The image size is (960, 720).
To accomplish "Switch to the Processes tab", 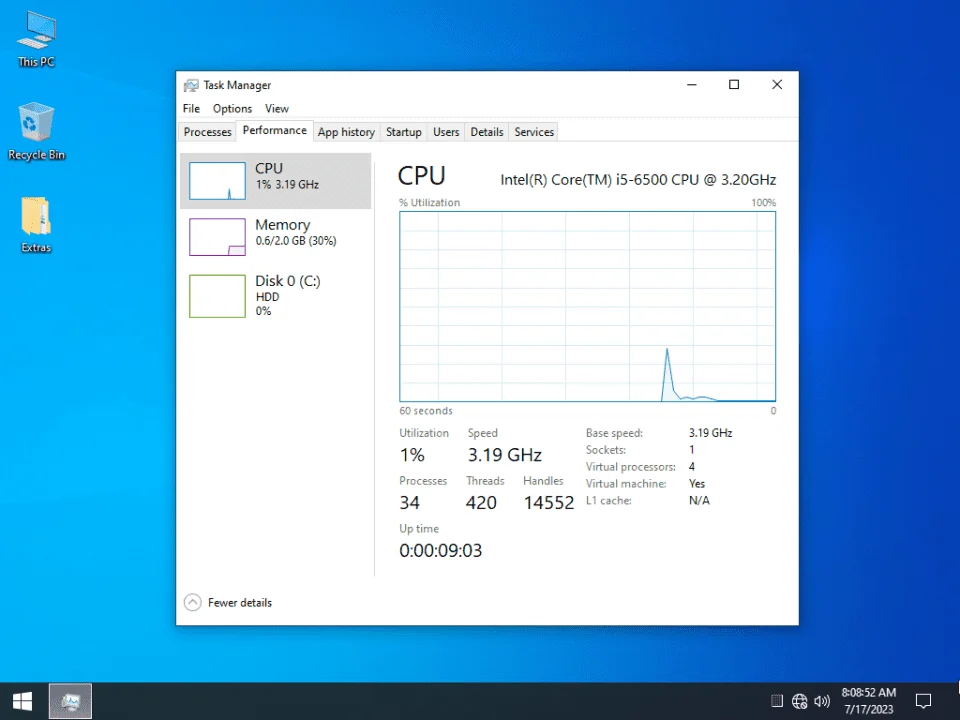I will 208,132.
